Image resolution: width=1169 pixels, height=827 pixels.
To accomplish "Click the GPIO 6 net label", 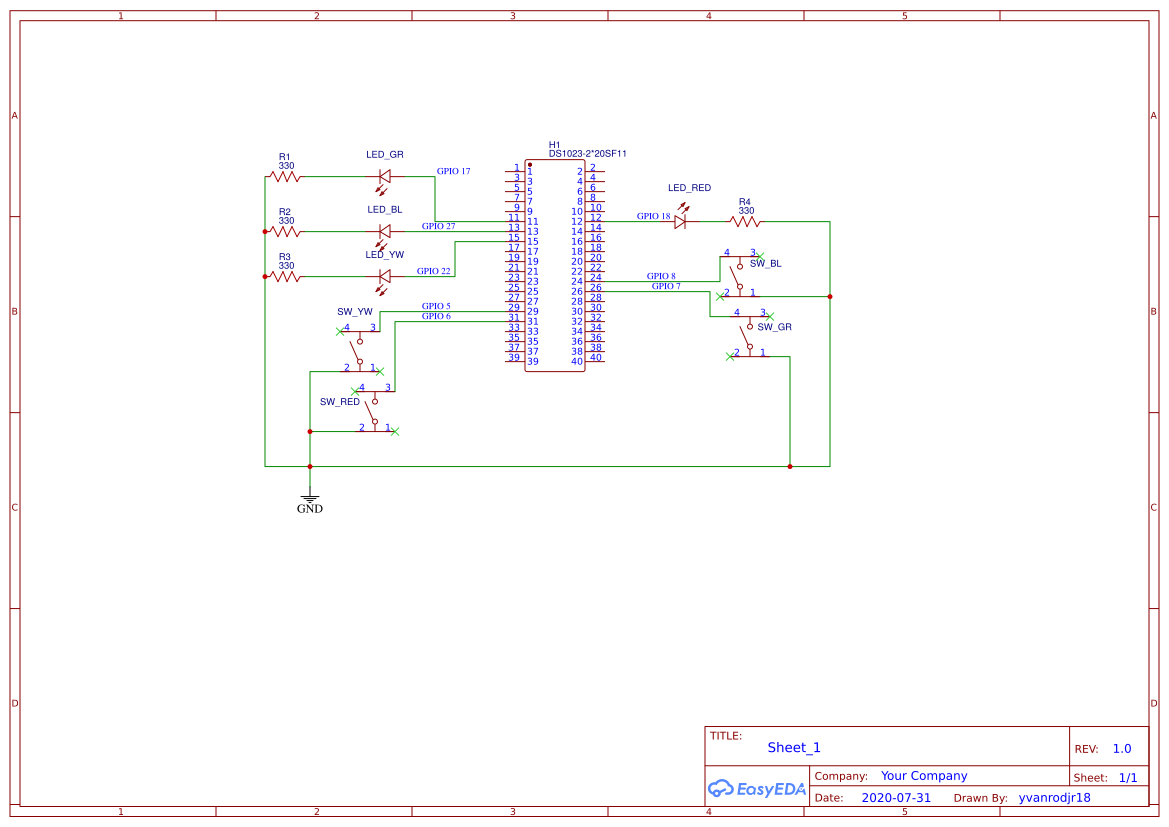I will [x=436, y=316].
